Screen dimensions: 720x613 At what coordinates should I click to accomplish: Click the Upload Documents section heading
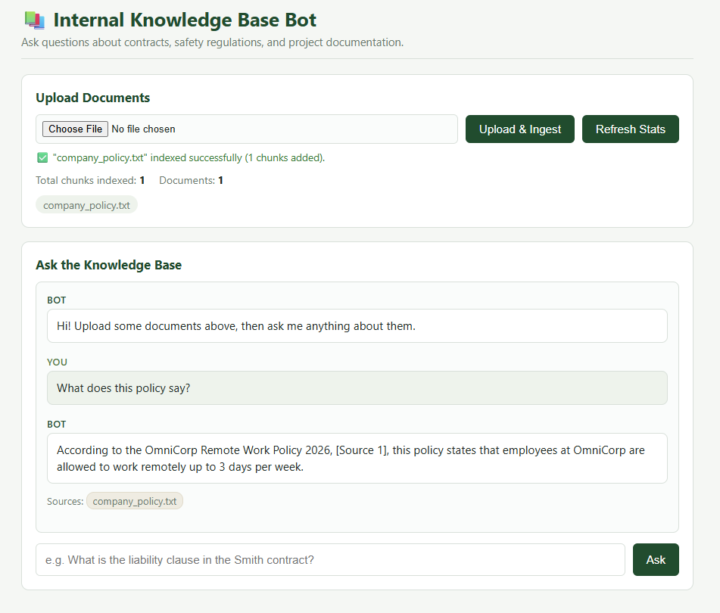point(93,98)
